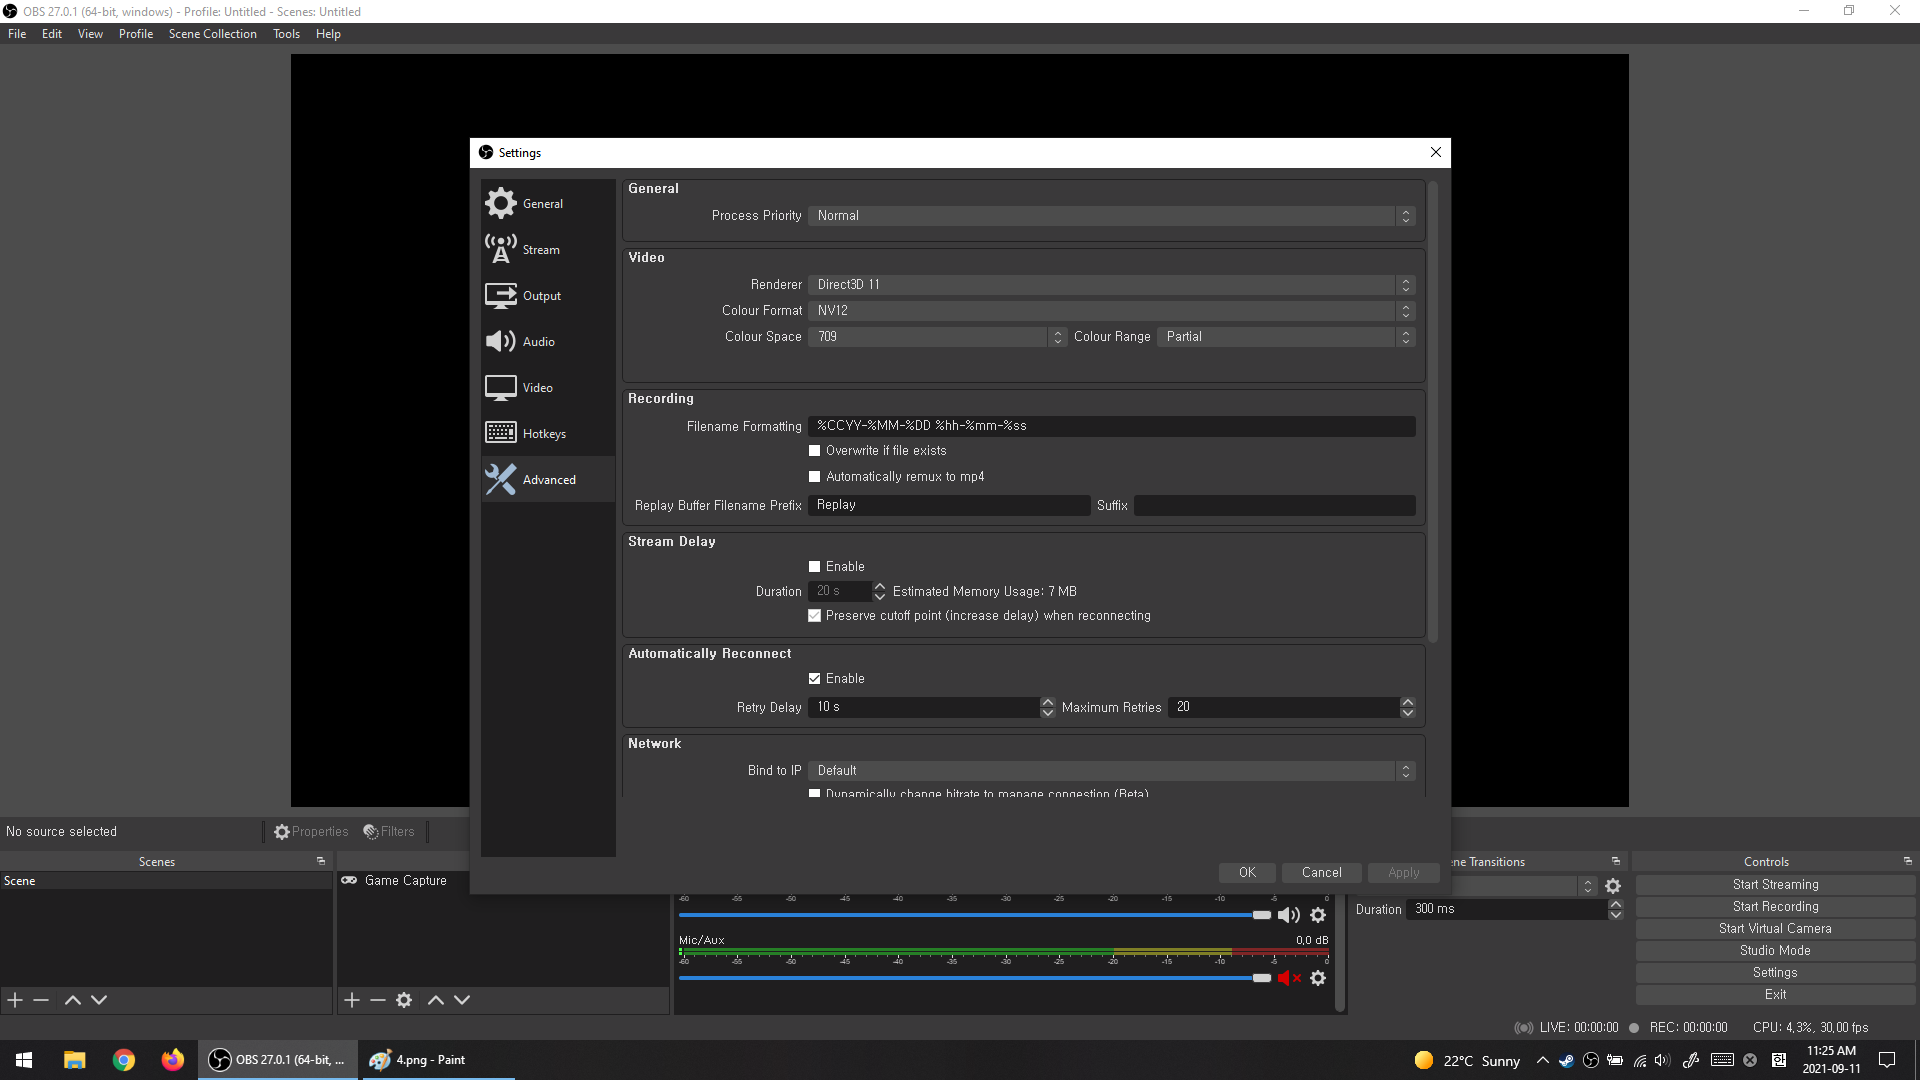
Task: Open the Output settings section
Action: coord(541,296)
